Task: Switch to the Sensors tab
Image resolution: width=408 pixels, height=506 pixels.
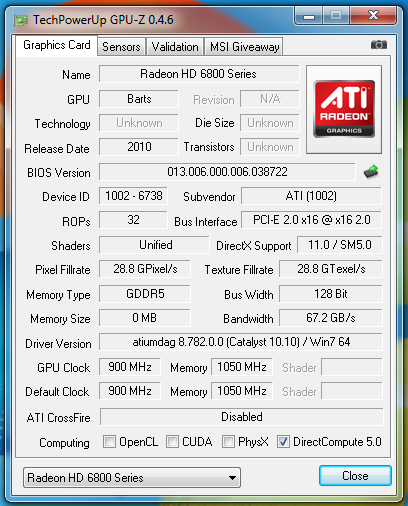Action: pos(121,47)
